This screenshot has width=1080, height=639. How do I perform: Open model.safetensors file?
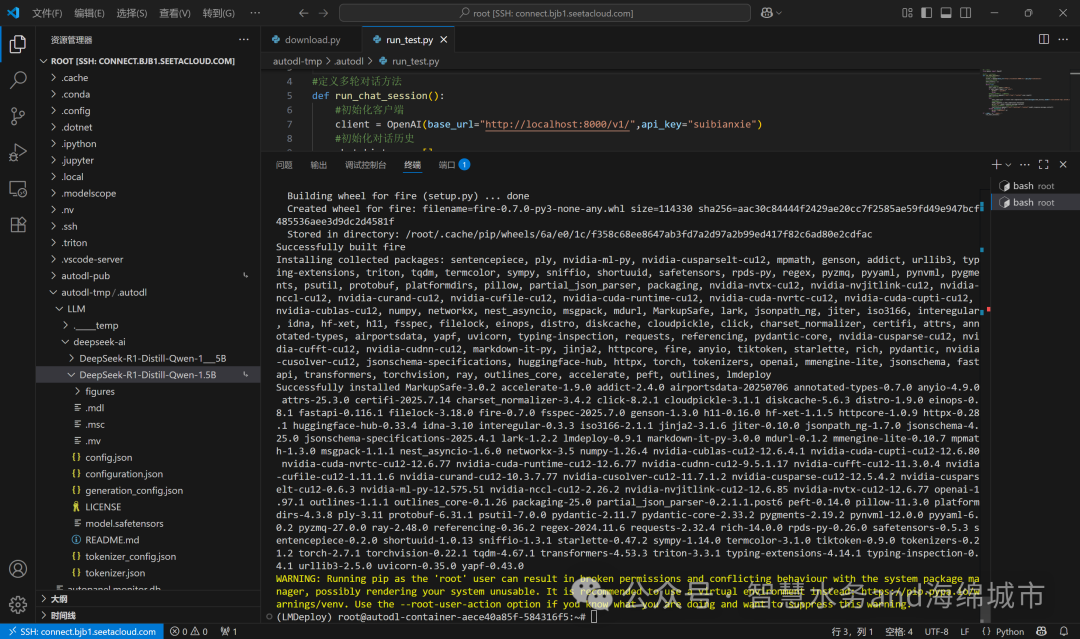point(149,524)
